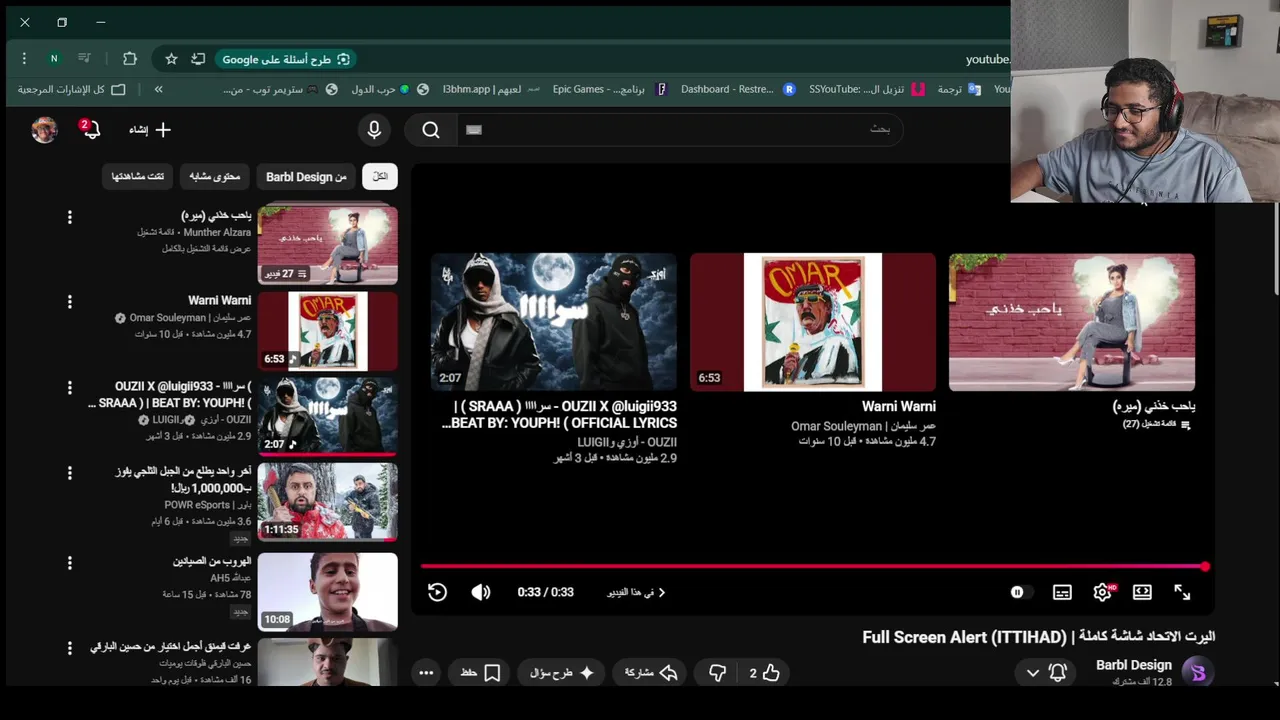Open YouTube notifications bell

[91, 130]
